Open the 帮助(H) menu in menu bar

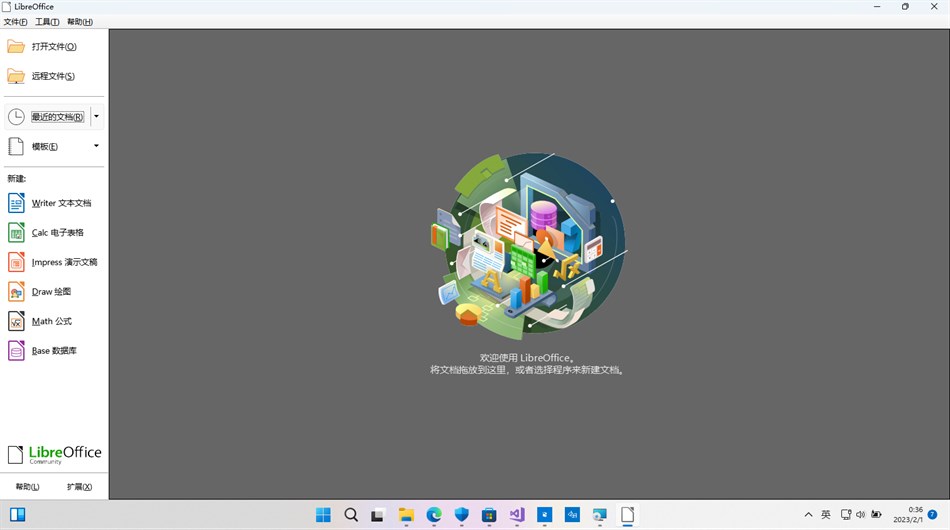tap(79, 22)
